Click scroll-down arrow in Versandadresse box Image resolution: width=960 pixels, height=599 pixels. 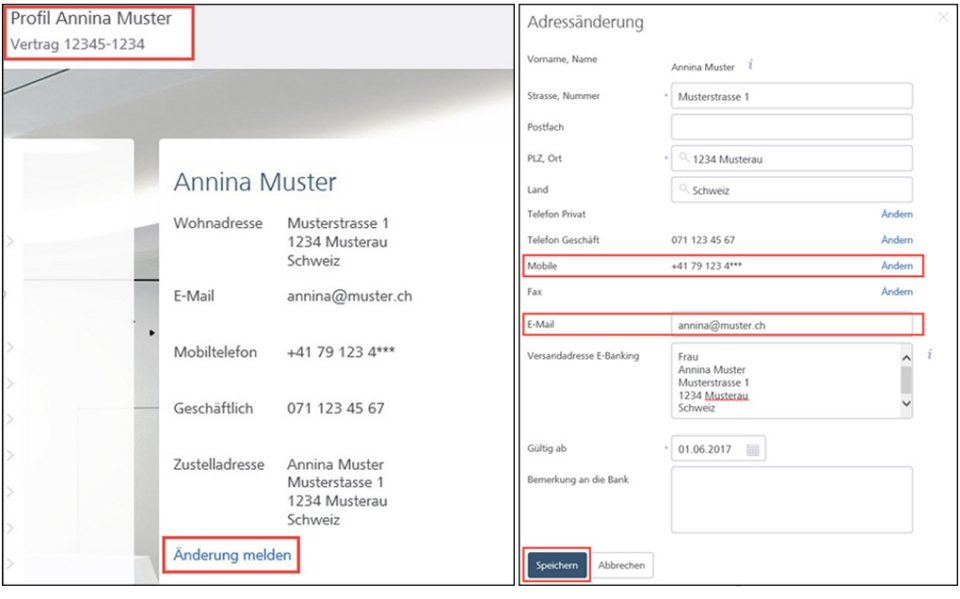(906, 404)
